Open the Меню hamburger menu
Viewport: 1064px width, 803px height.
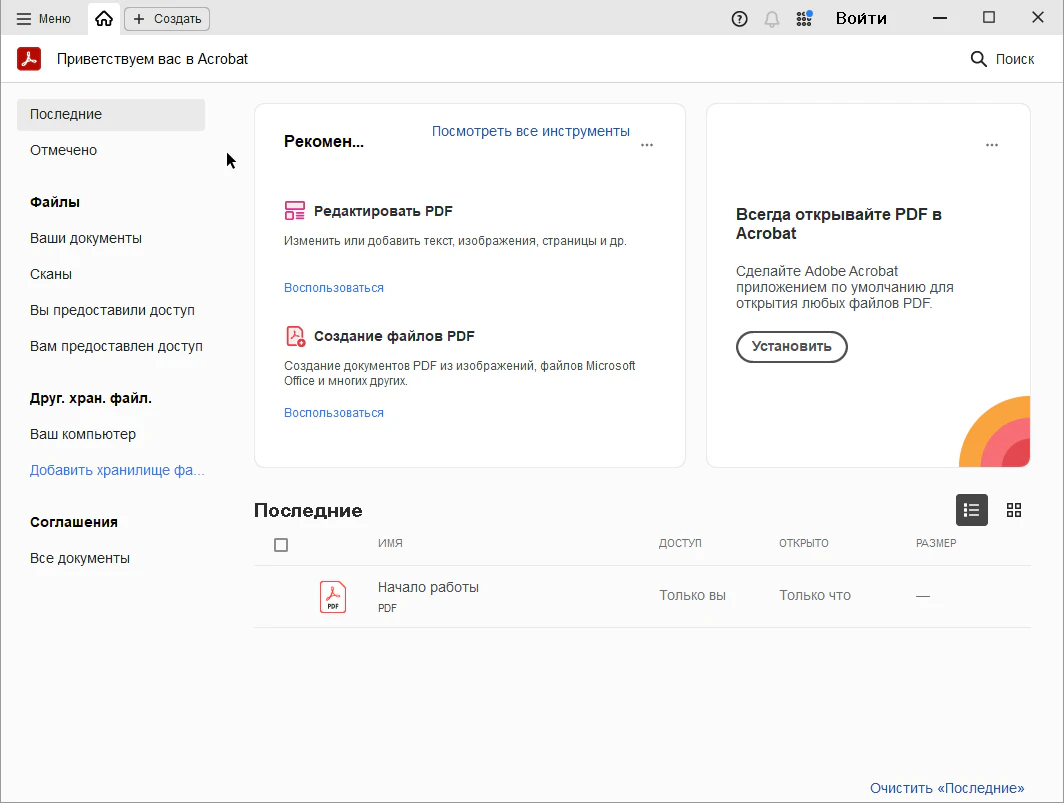pyautogui.click(x=44, y=18)
